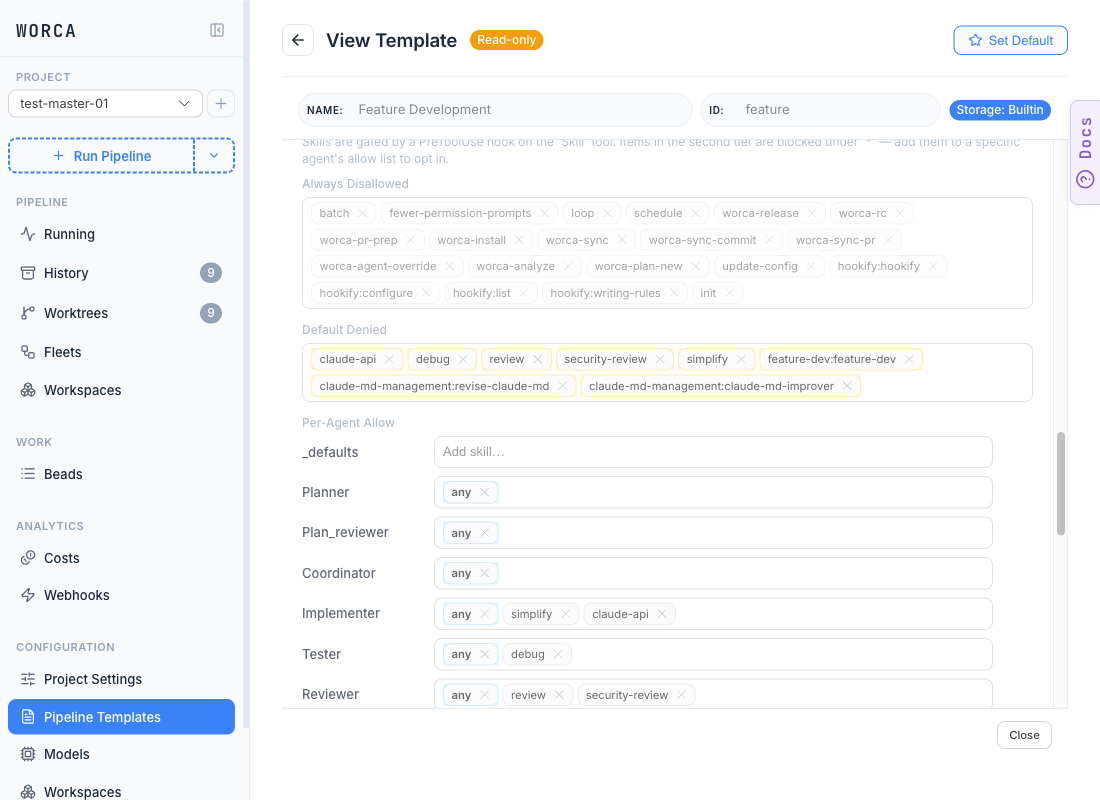Click the plus icon to add project
This screenshot has height=800, width=1100.
tap(221, 104)
